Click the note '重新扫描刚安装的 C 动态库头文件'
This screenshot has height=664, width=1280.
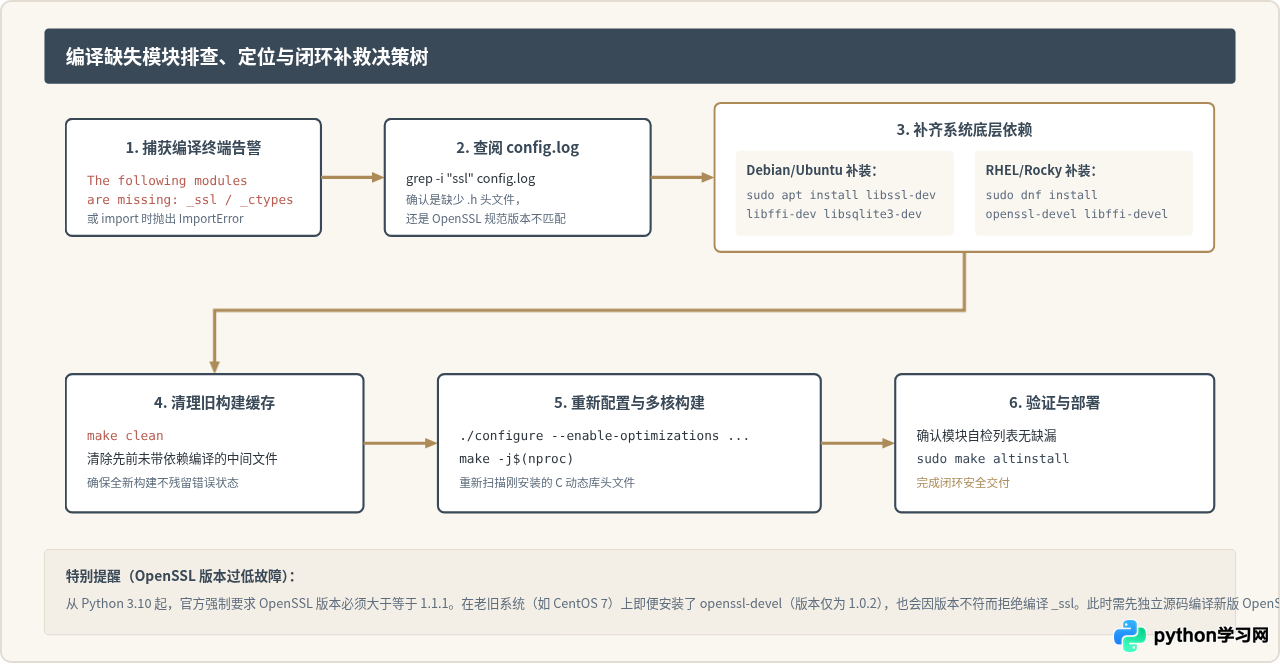(547, 482)
